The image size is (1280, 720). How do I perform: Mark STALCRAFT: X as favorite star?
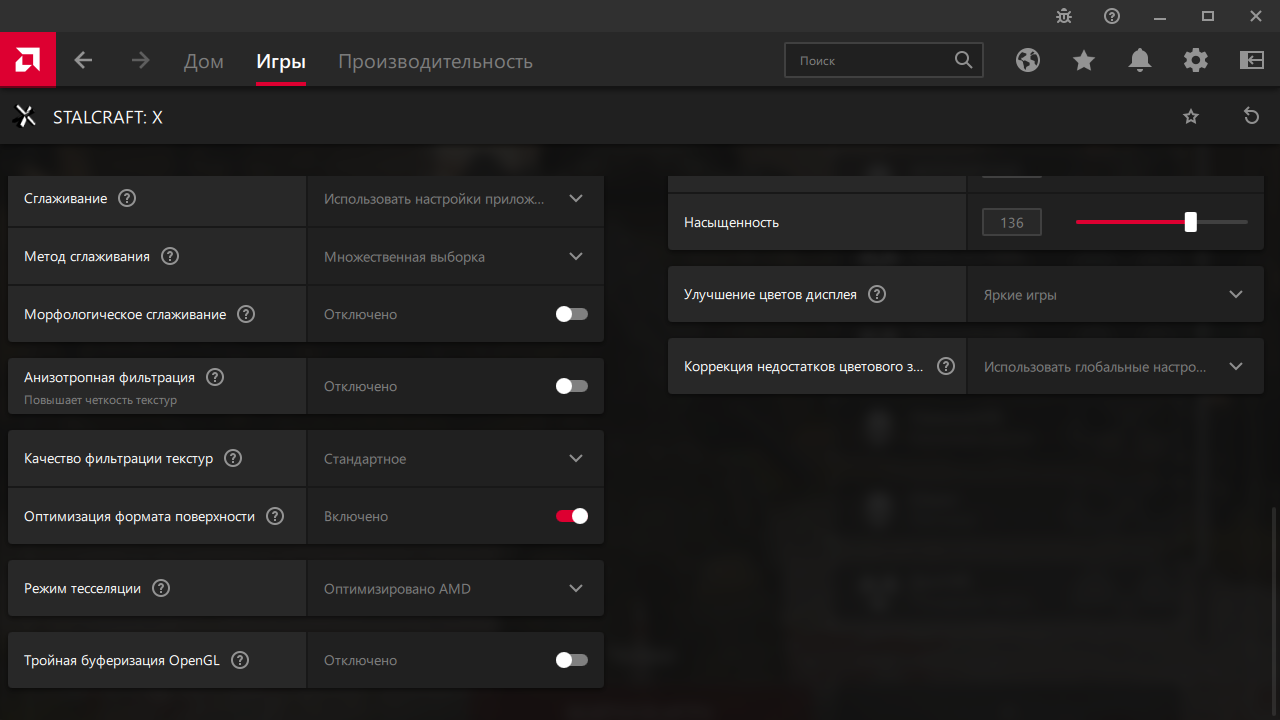1191,117
